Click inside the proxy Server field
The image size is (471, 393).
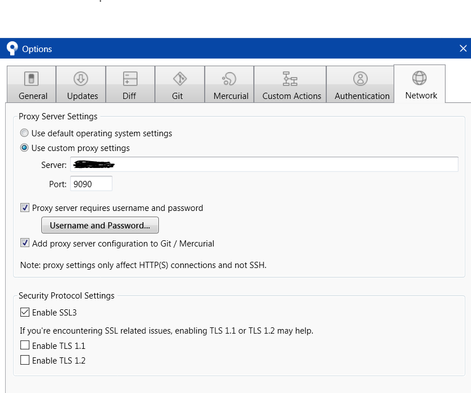click(x=264, y=164)
